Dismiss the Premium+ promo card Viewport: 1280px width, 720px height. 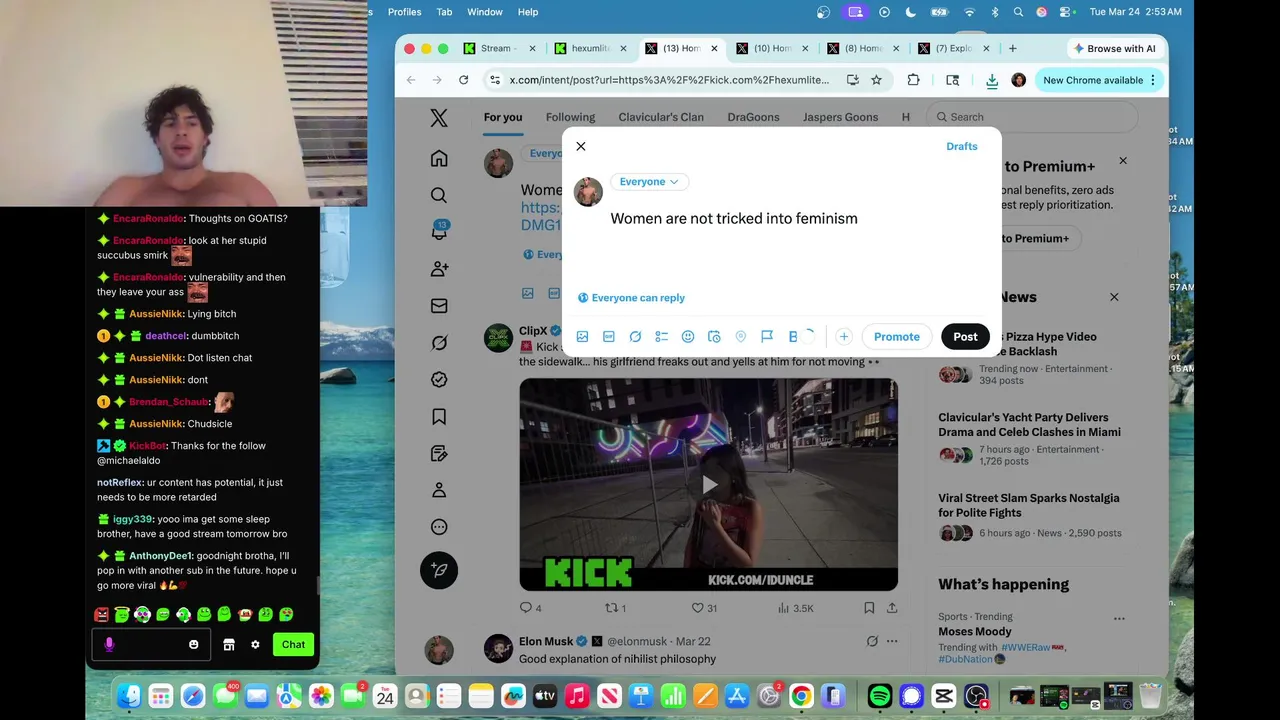1123,161
